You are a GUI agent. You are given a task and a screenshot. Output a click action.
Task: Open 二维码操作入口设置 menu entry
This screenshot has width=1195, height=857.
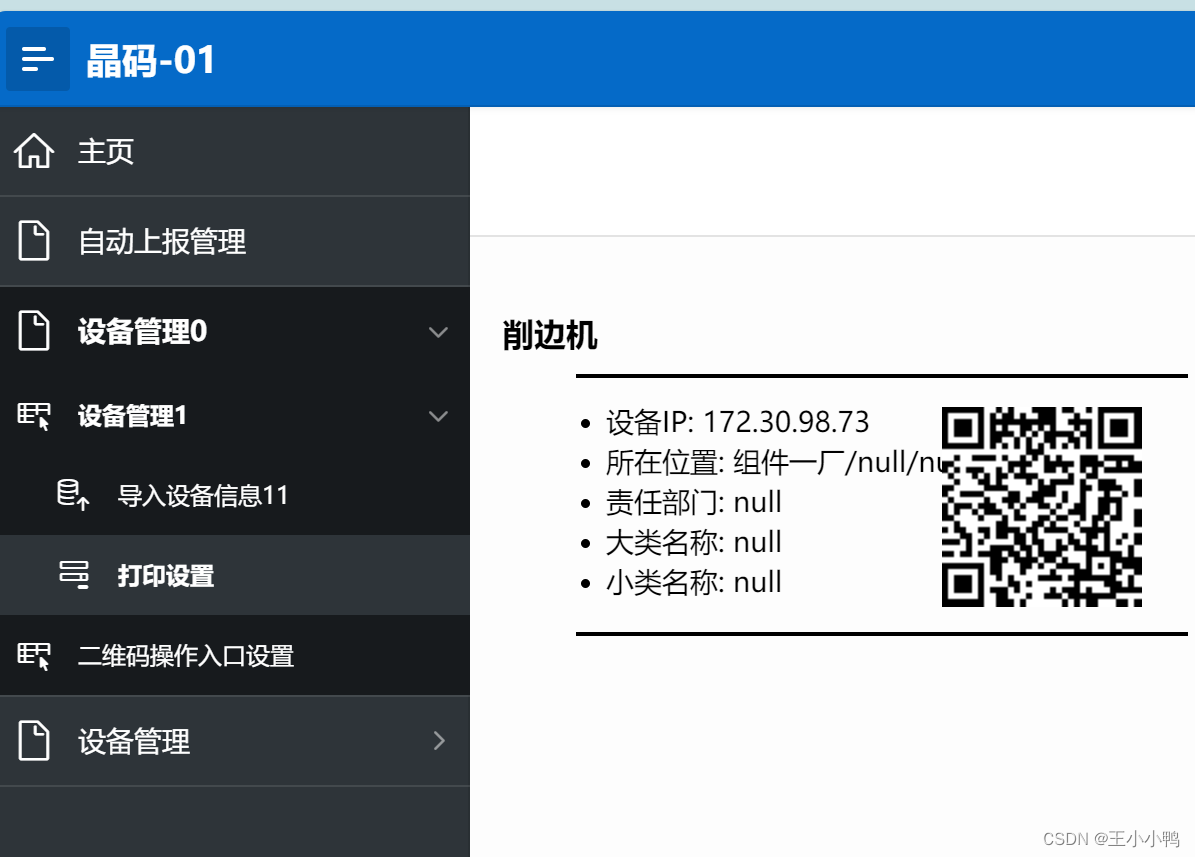tap(235, 656)
